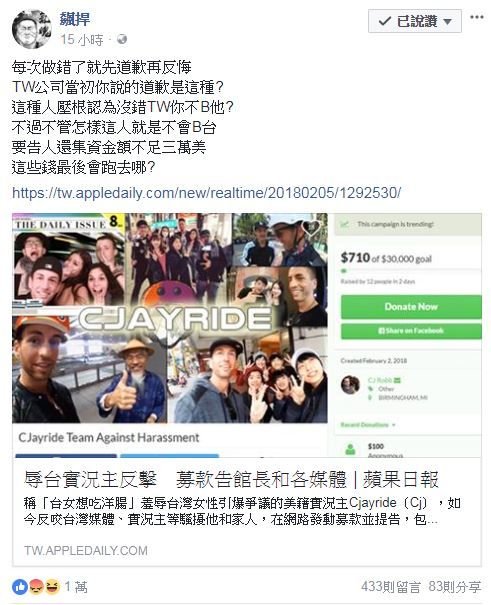Click the blue Like reaction icon
This screenshot has height=605, width=491.
(20, 587)
